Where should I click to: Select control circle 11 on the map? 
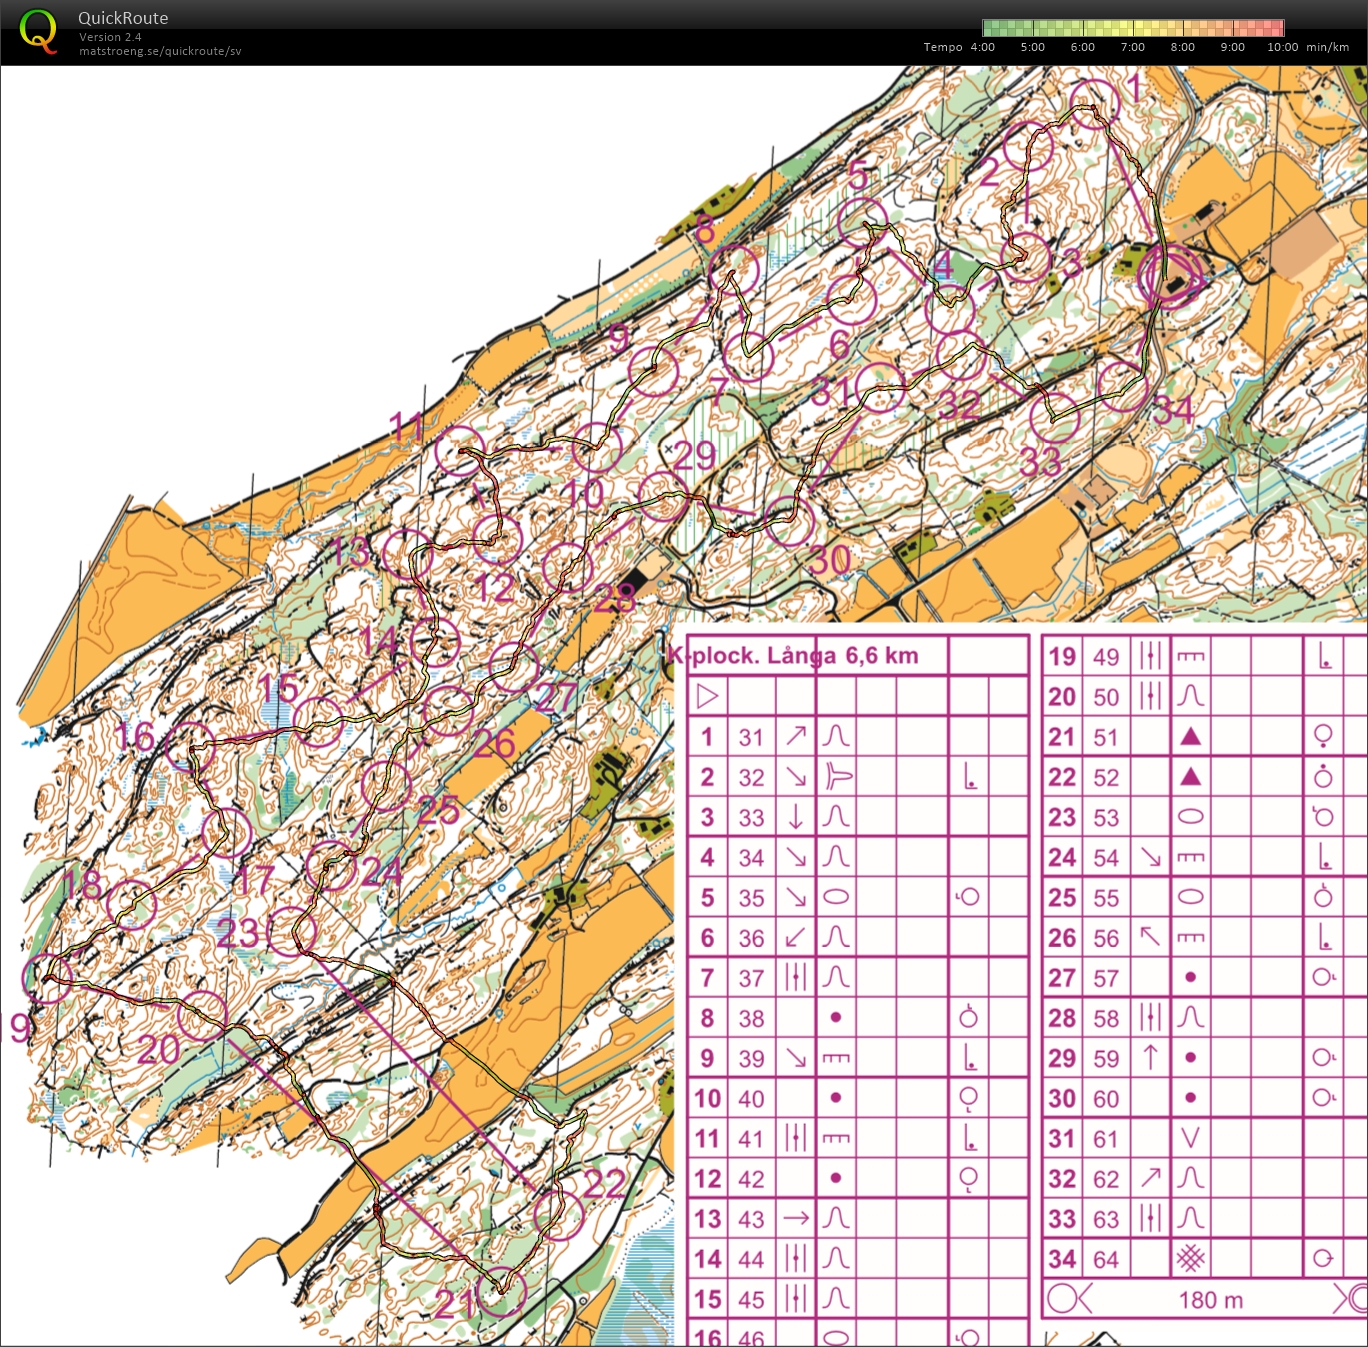(460, 450)
